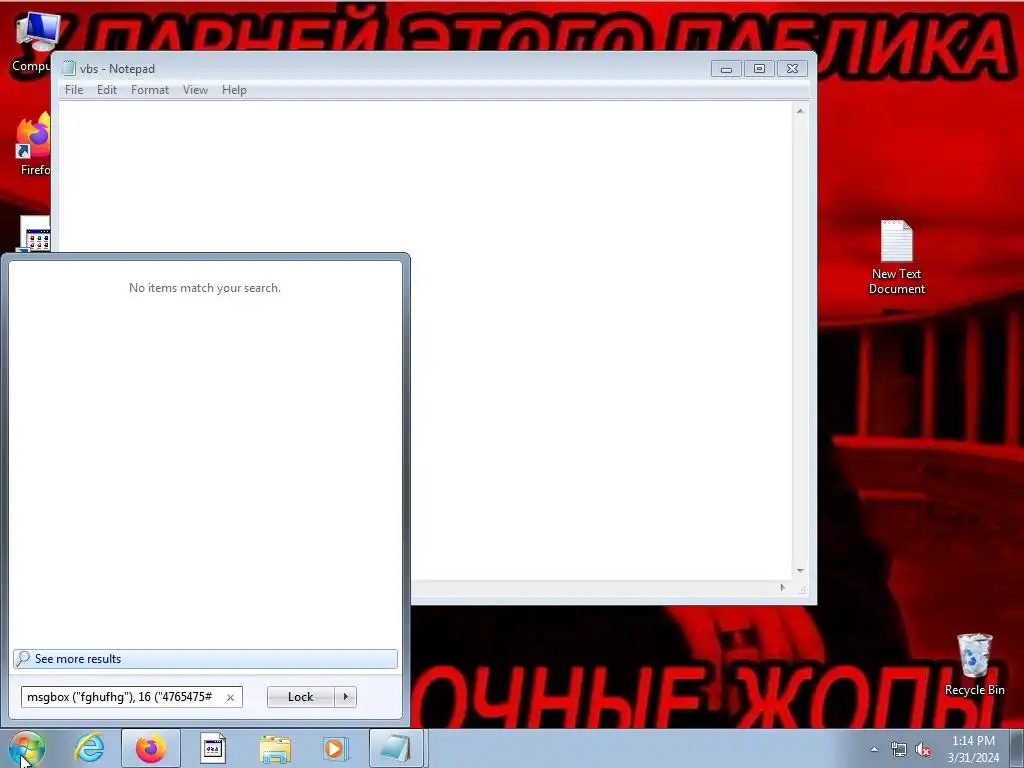Click the muted volume tray icon

[x=923, y=749]
